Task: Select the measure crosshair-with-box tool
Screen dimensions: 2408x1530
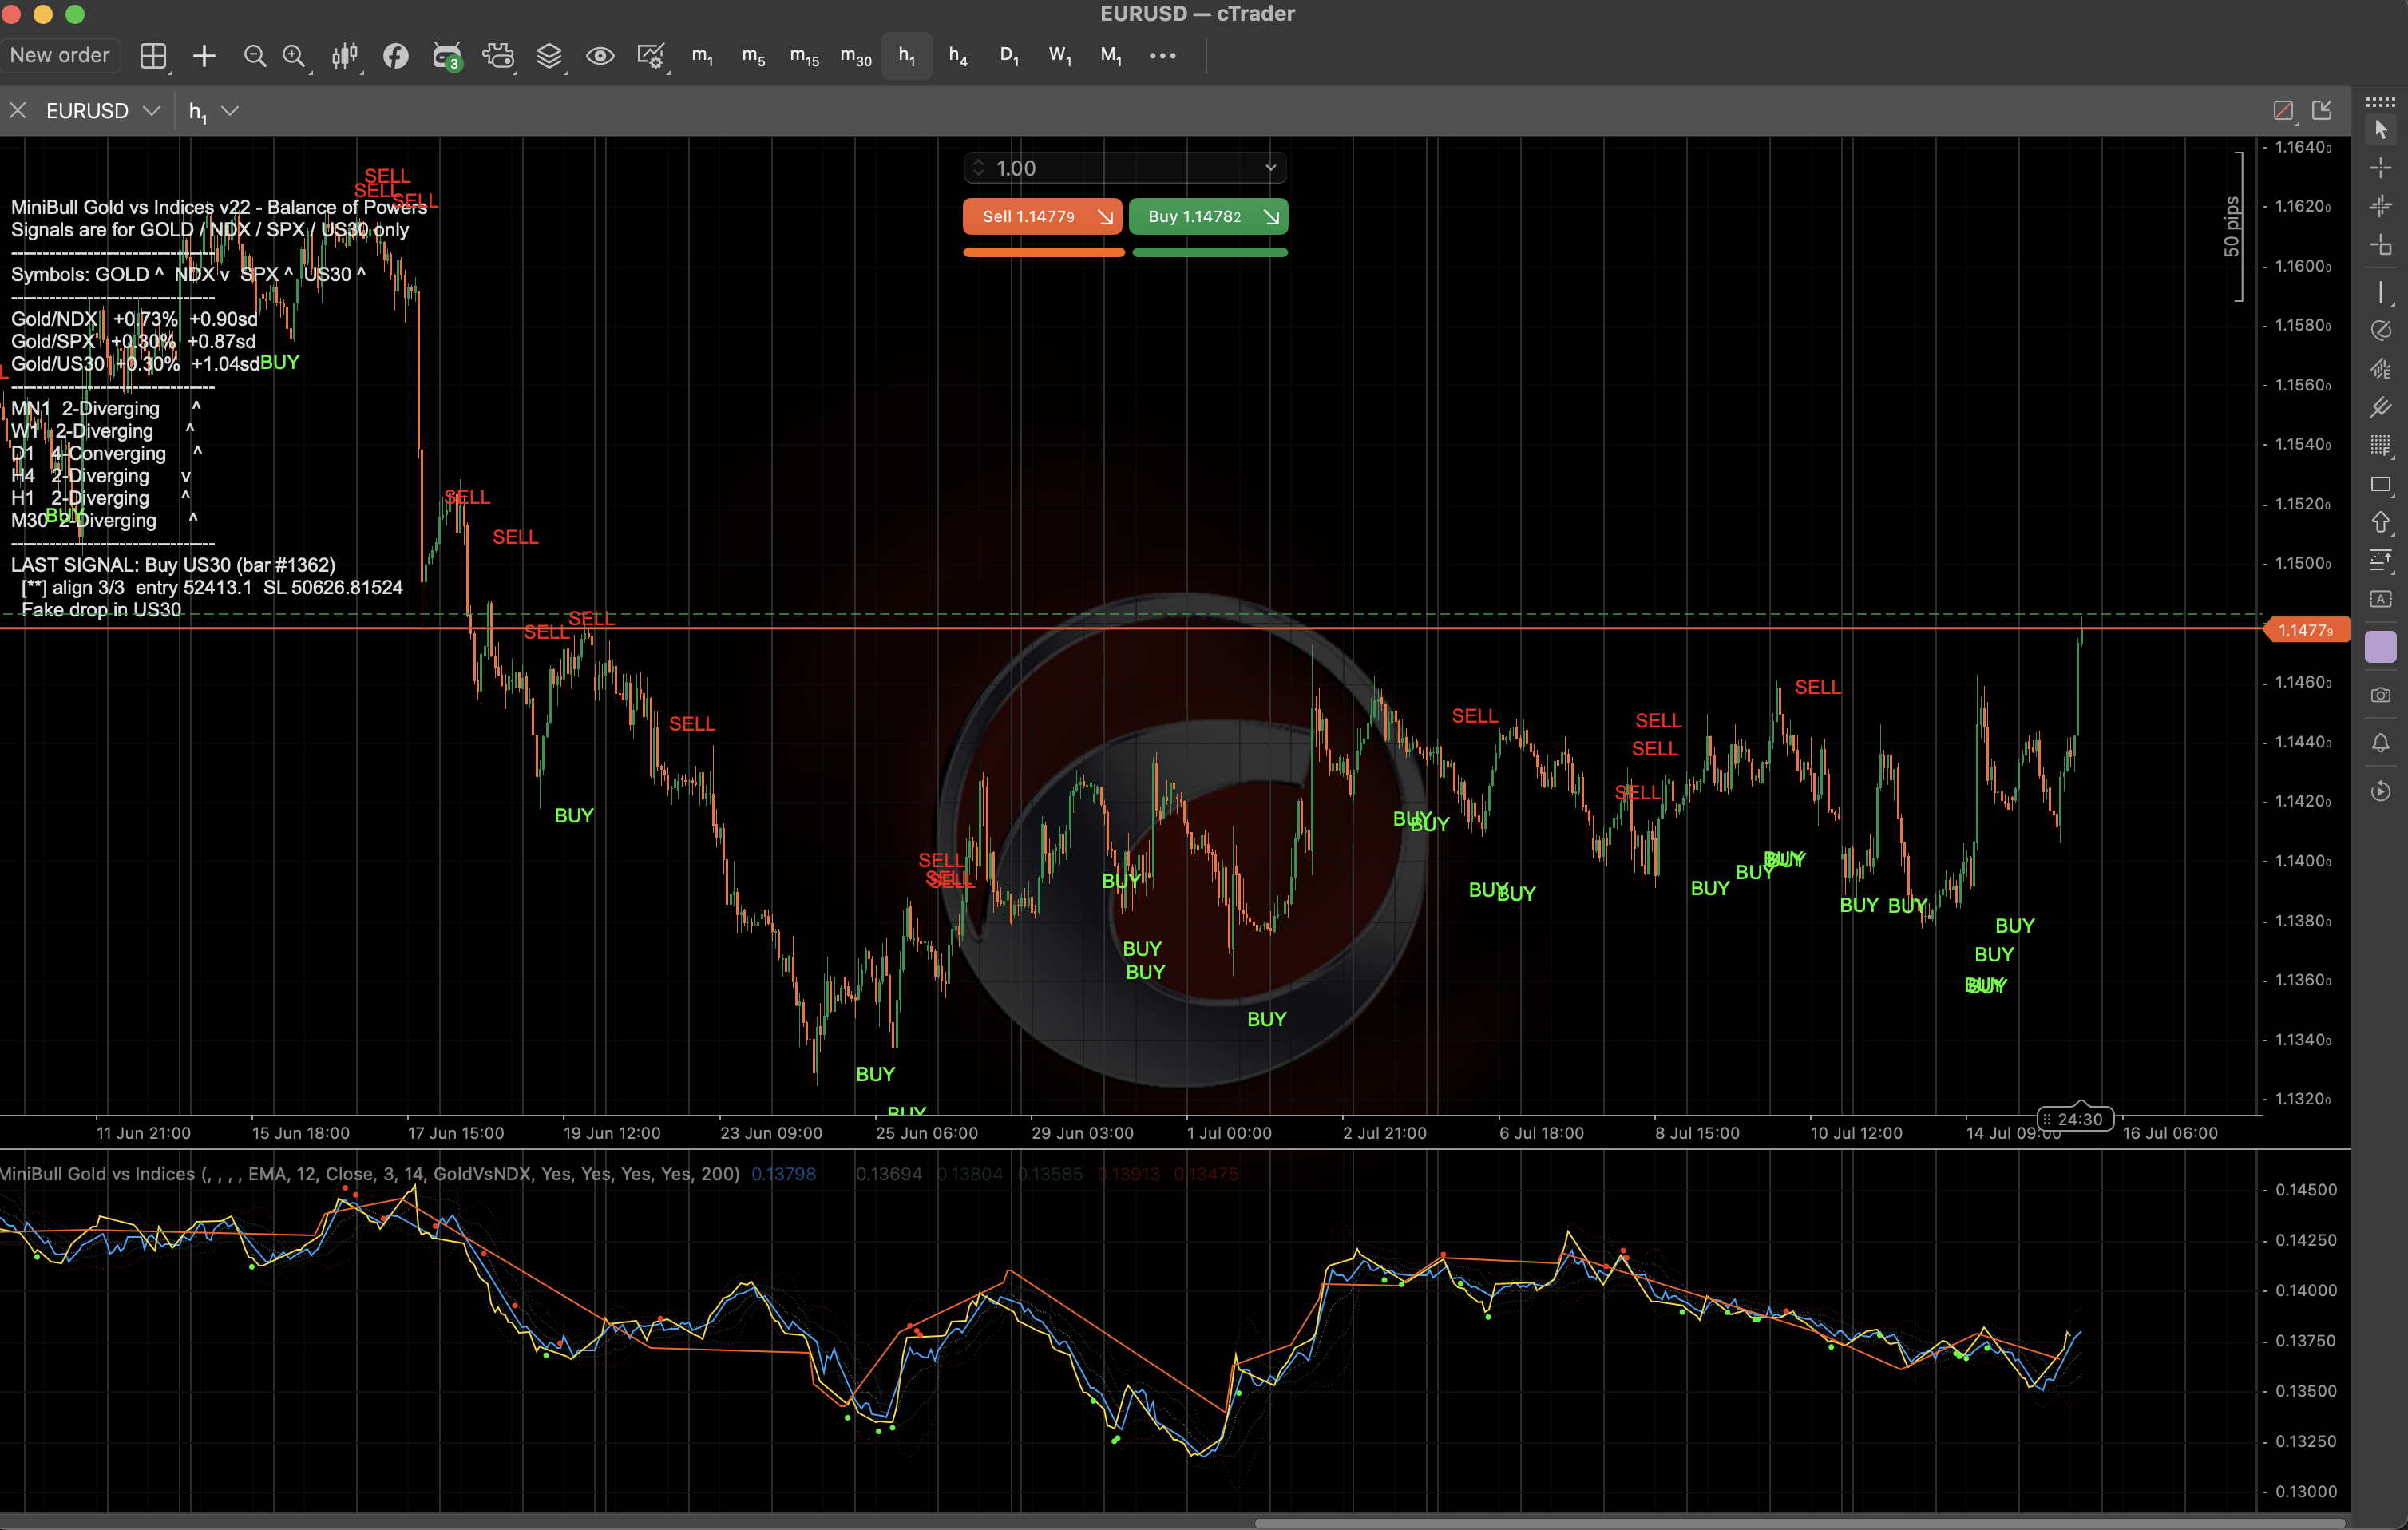Action: click(x=2381, y=245)
